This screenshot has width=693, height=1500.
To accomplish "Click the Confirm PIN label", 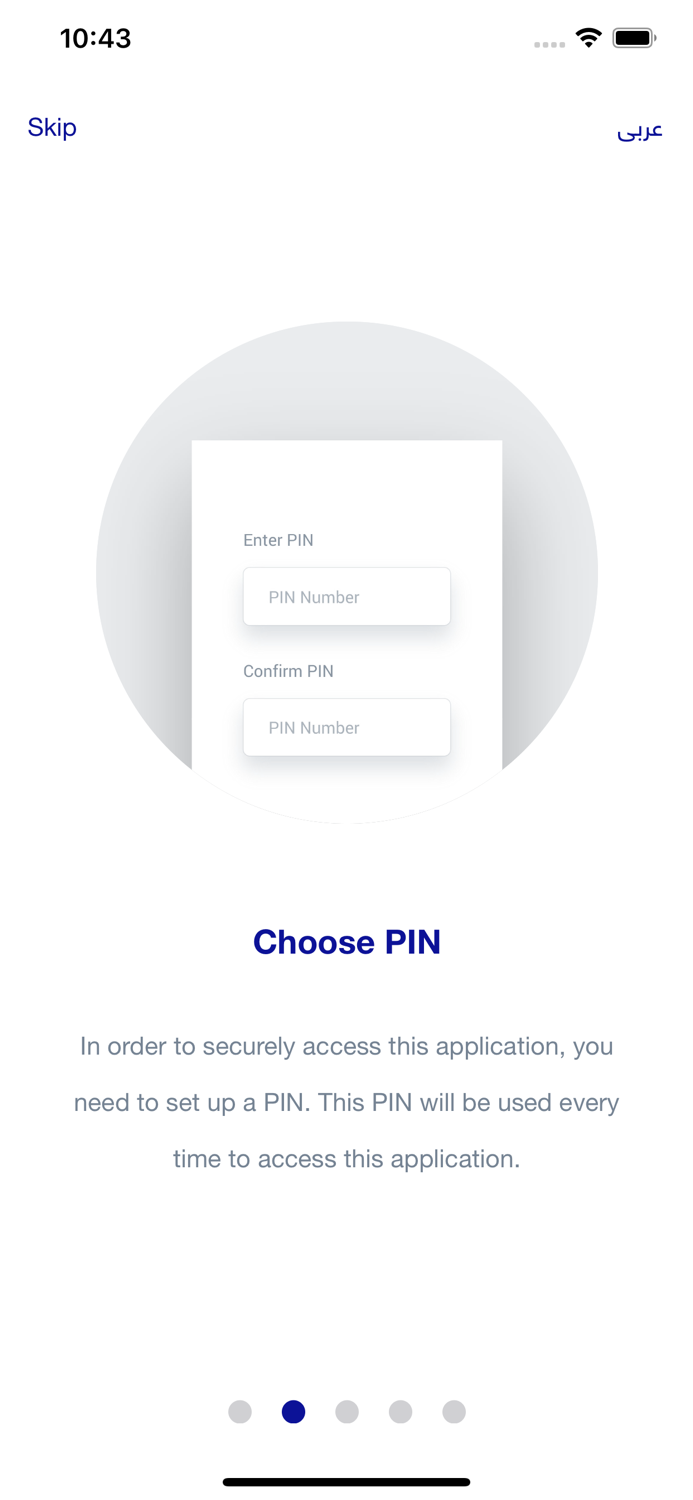I will (x=288, y=671).
